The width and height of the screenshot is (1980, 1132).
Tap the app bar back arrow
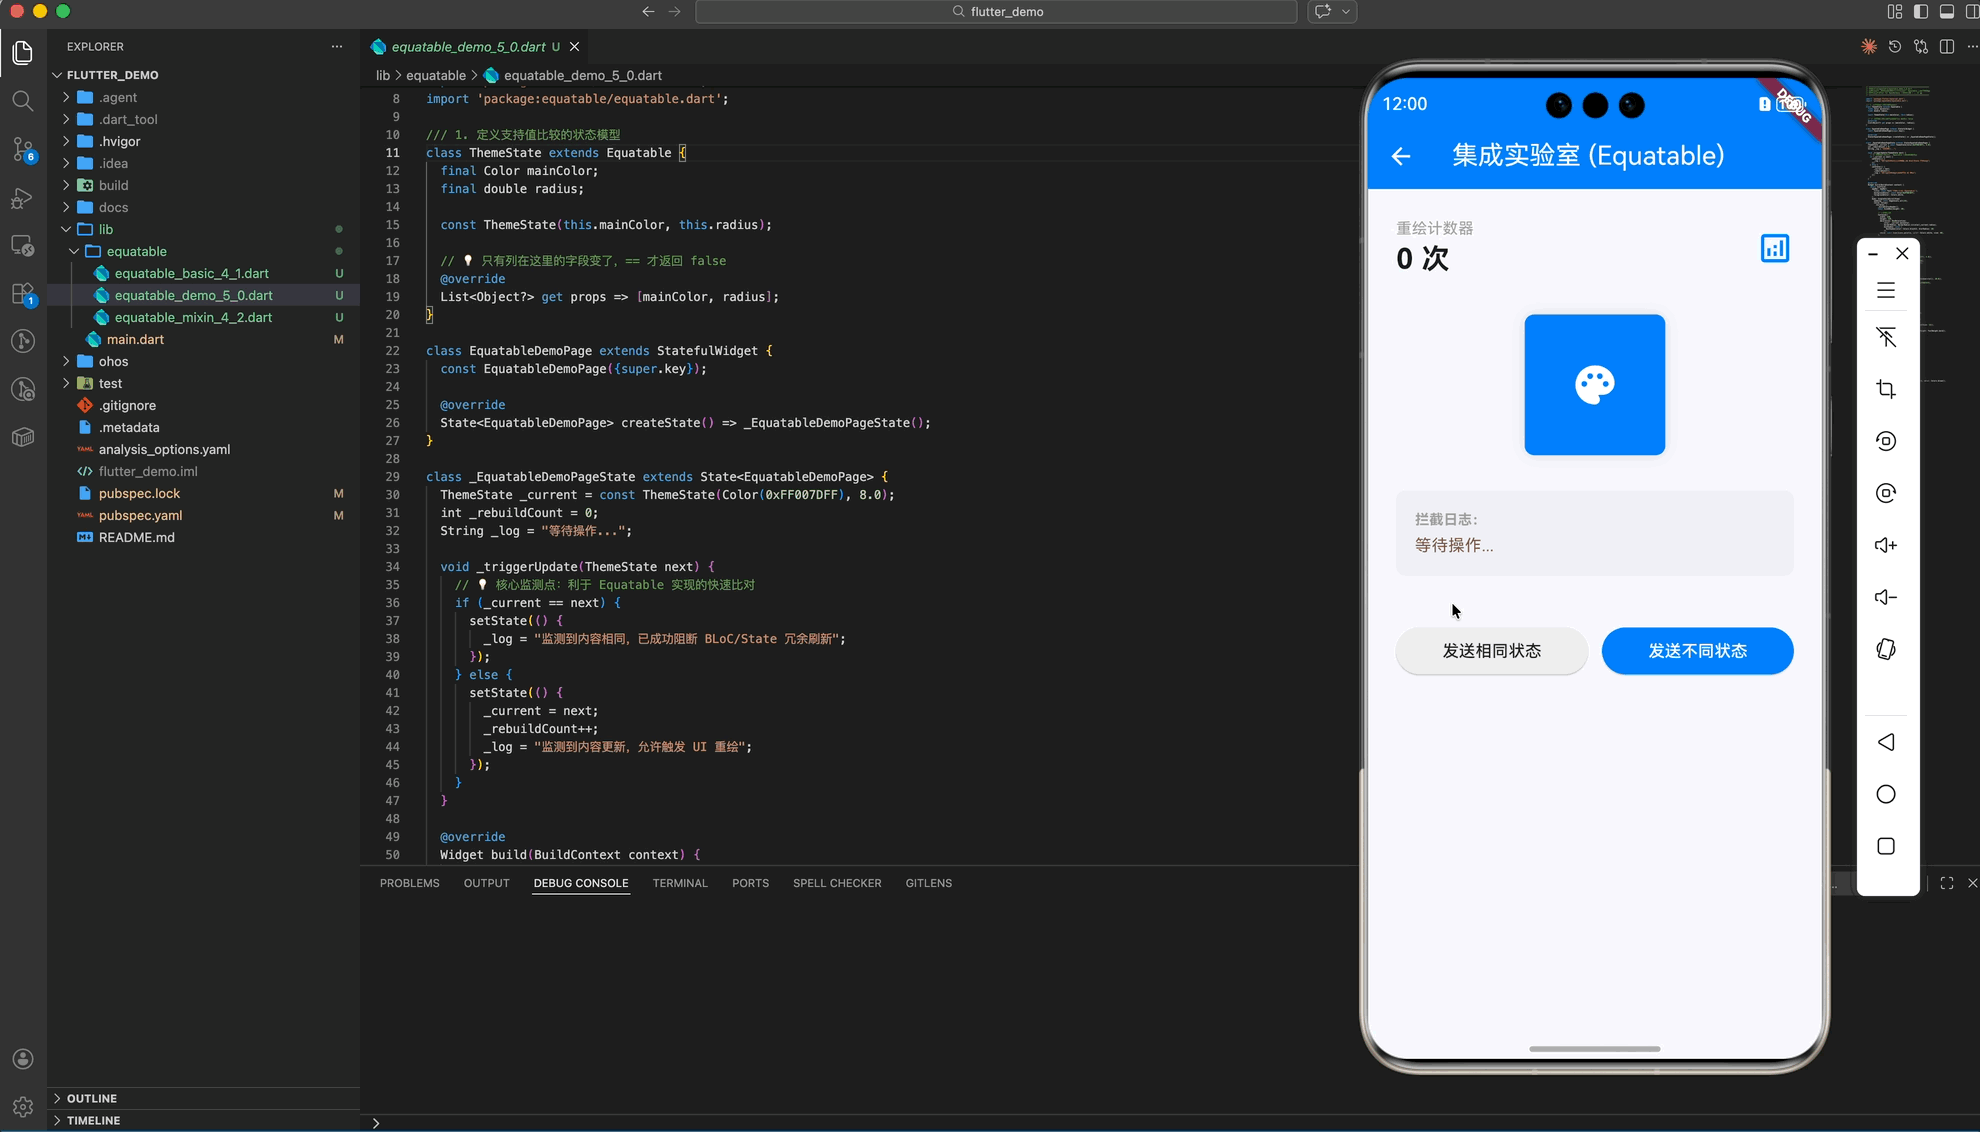[x=1400, y=156]
